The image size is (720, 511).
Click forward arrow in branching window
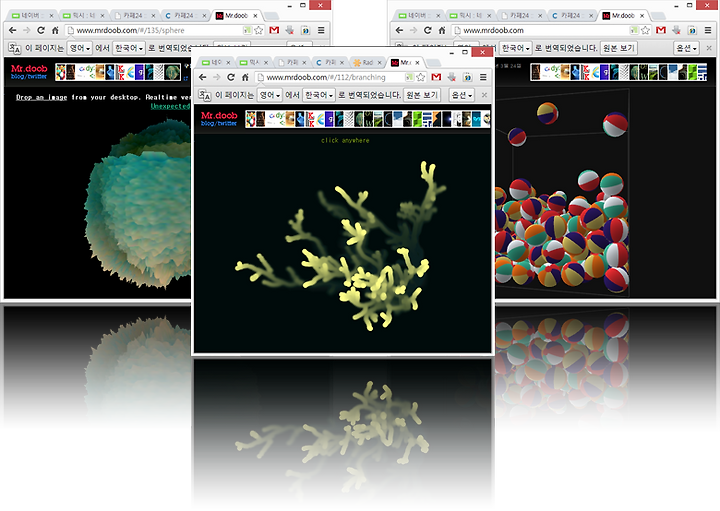(x=217, y=77)
